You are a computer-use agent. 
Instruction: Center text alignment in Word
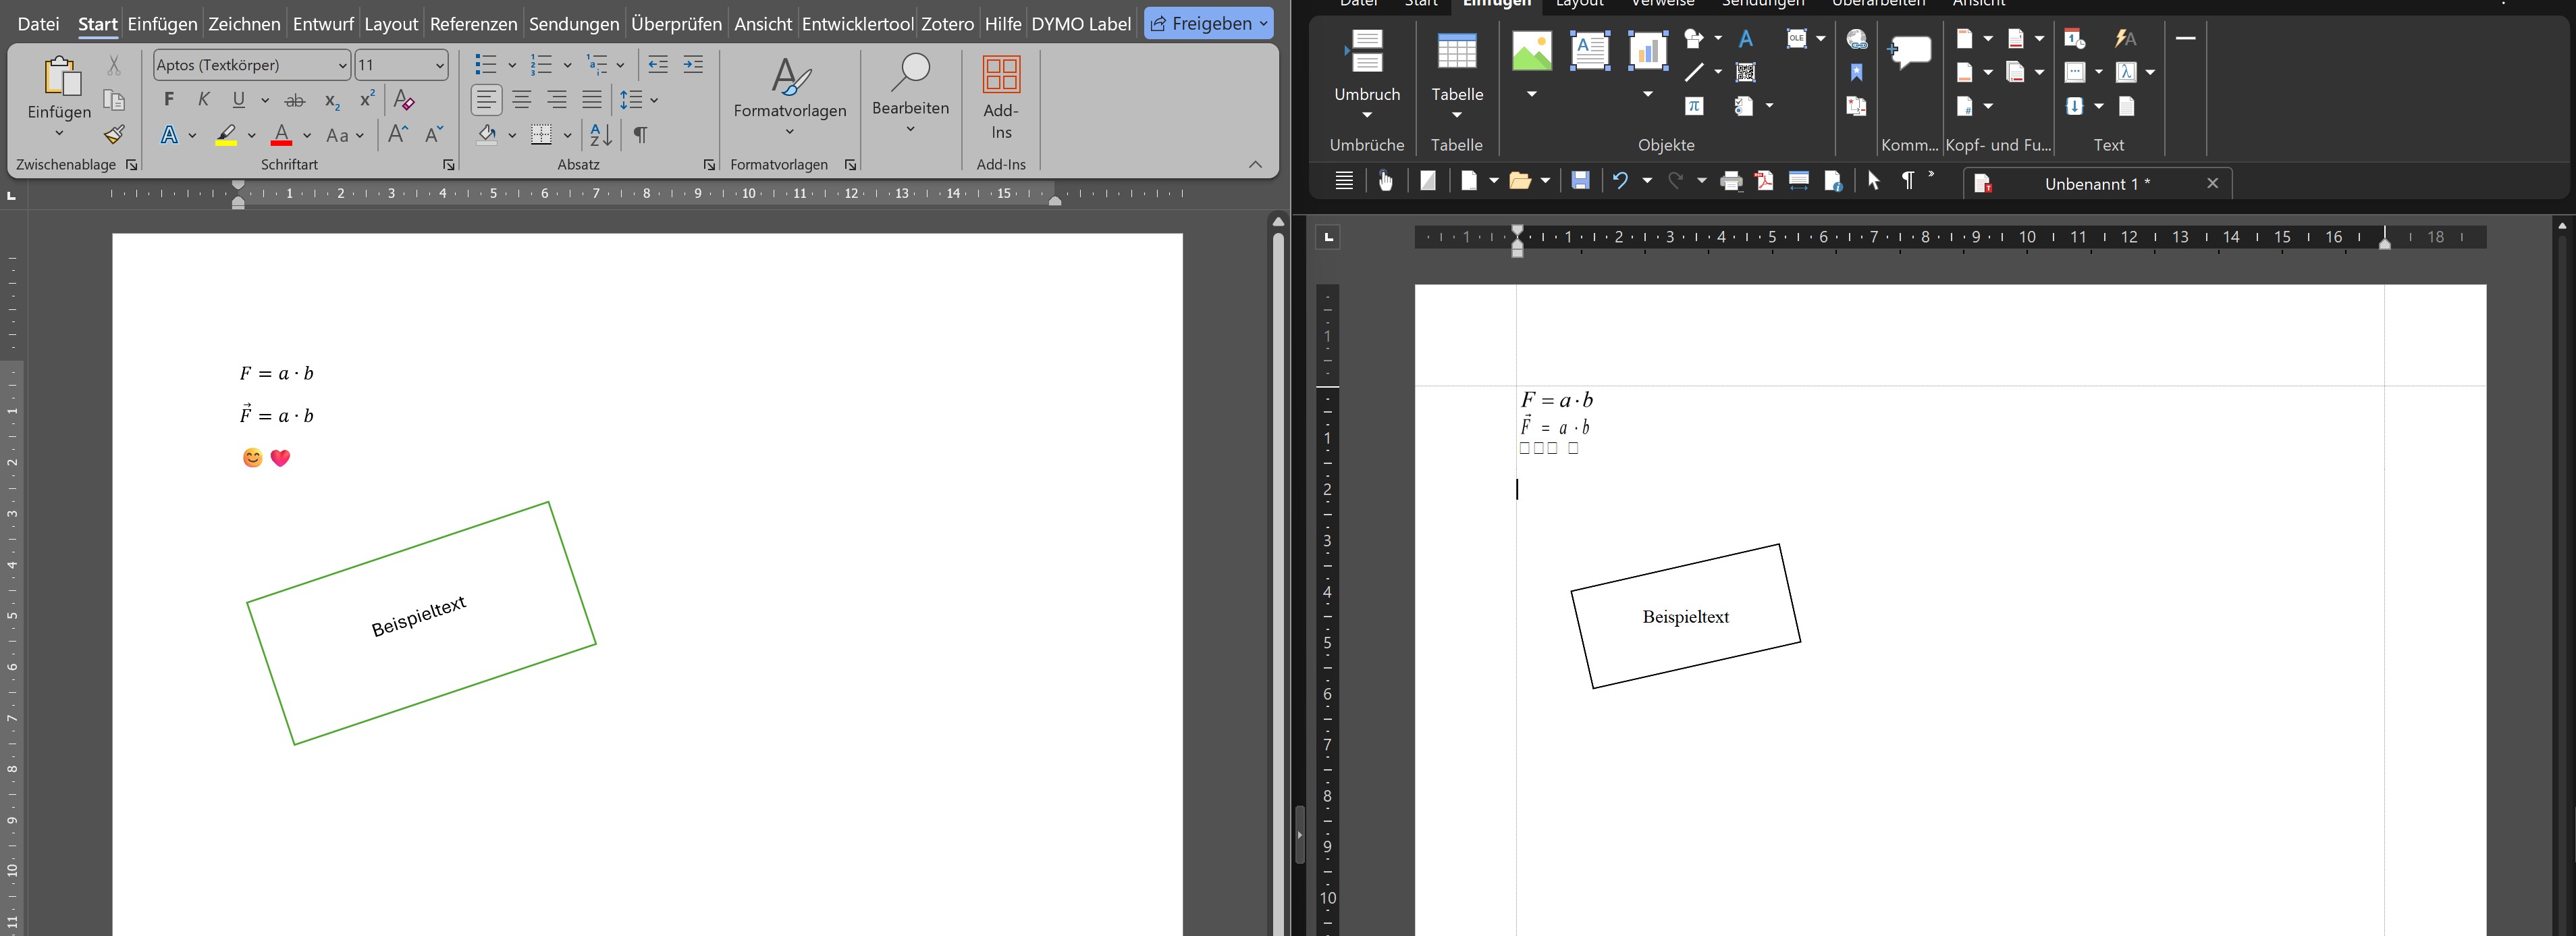coord(522,100)
